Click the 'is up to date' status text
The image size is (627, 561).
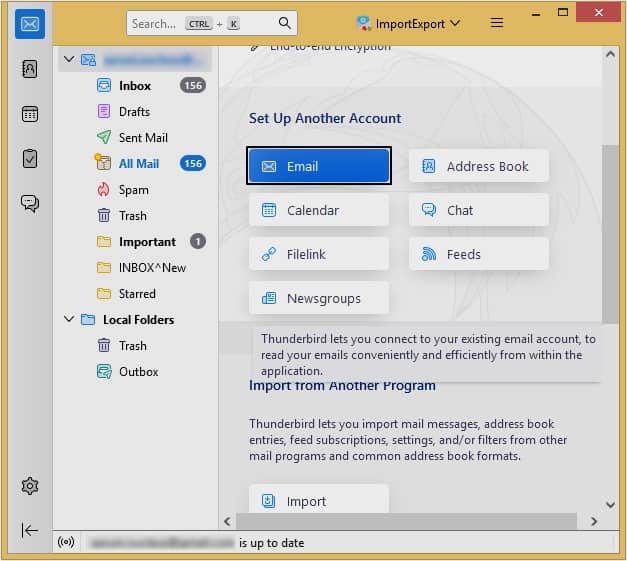[272, 543]
